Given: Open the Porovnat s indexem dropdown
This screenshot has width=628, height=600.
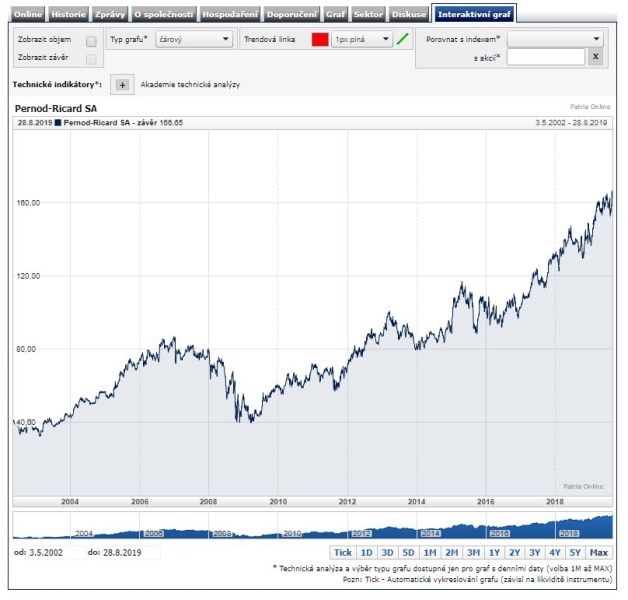Looking at the screenshot, I should click(555, 39).
